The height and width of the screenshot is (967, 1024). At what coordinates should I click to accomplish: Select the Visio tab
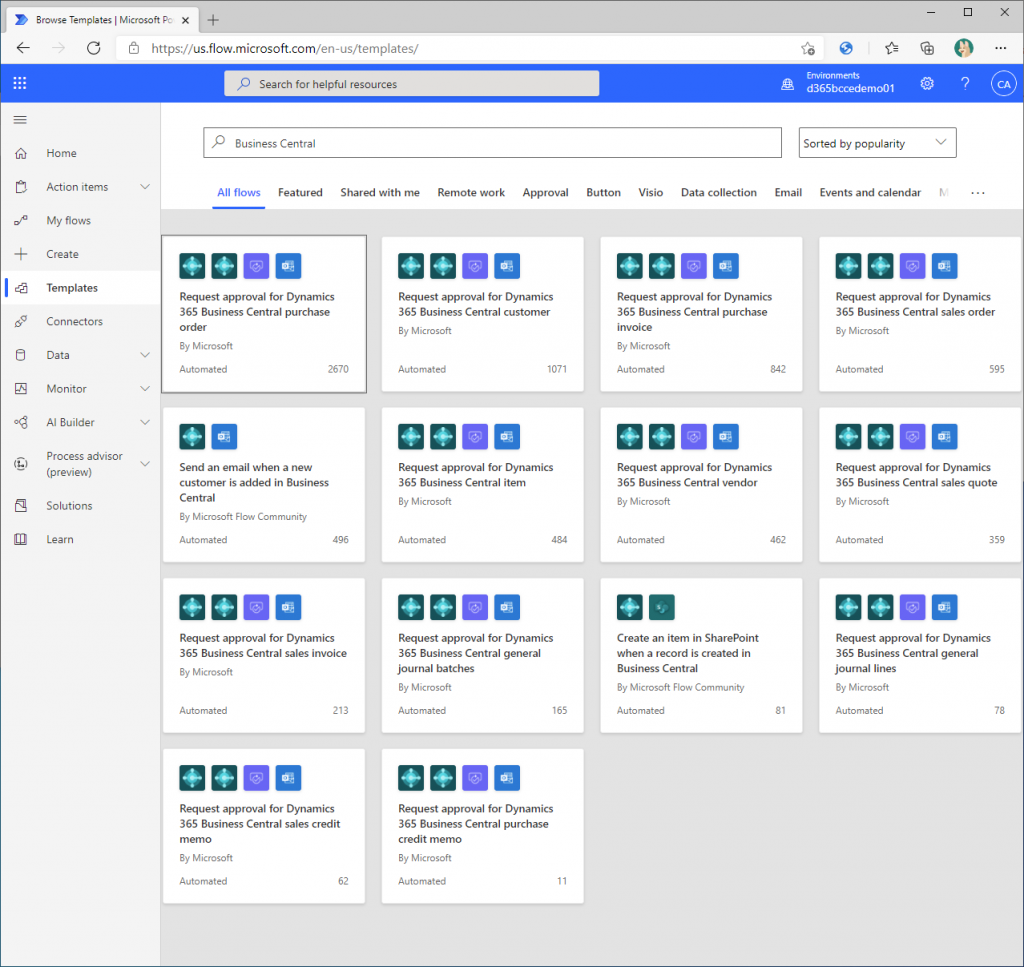click(650, 193)
